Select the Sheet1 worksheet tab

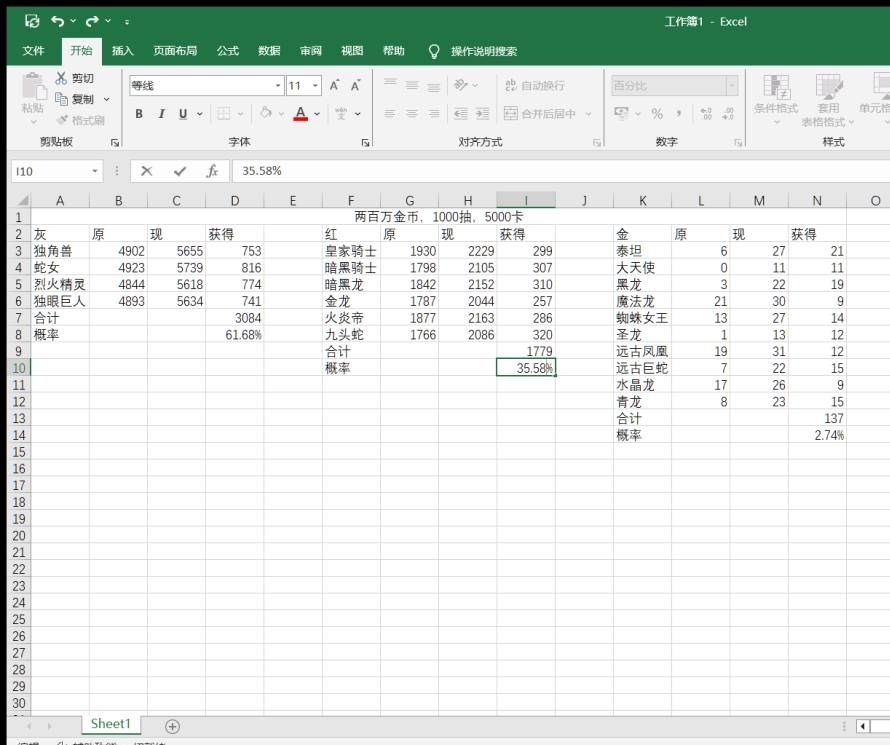point(111,724)
